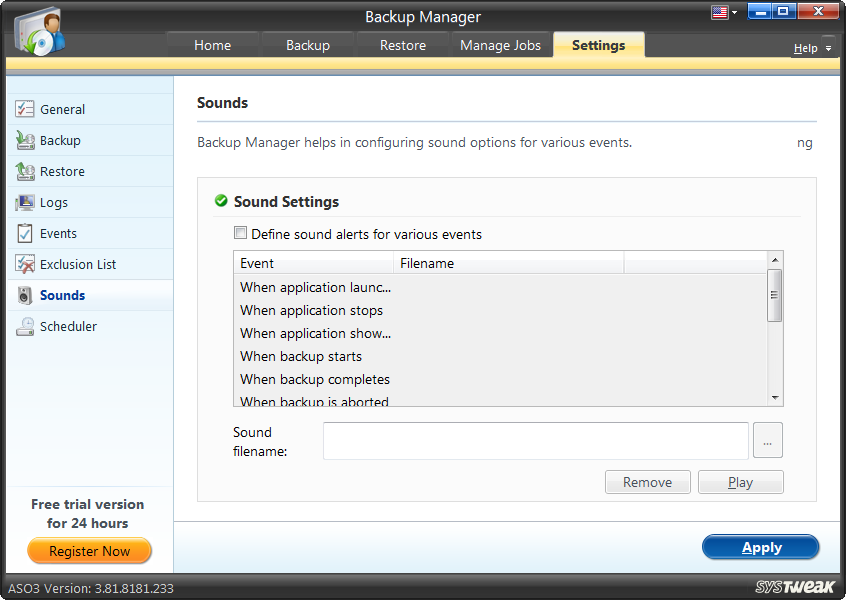The image size is (846, 600).
Task: Select the Restore tab at the top
Action: pos(403,45)
